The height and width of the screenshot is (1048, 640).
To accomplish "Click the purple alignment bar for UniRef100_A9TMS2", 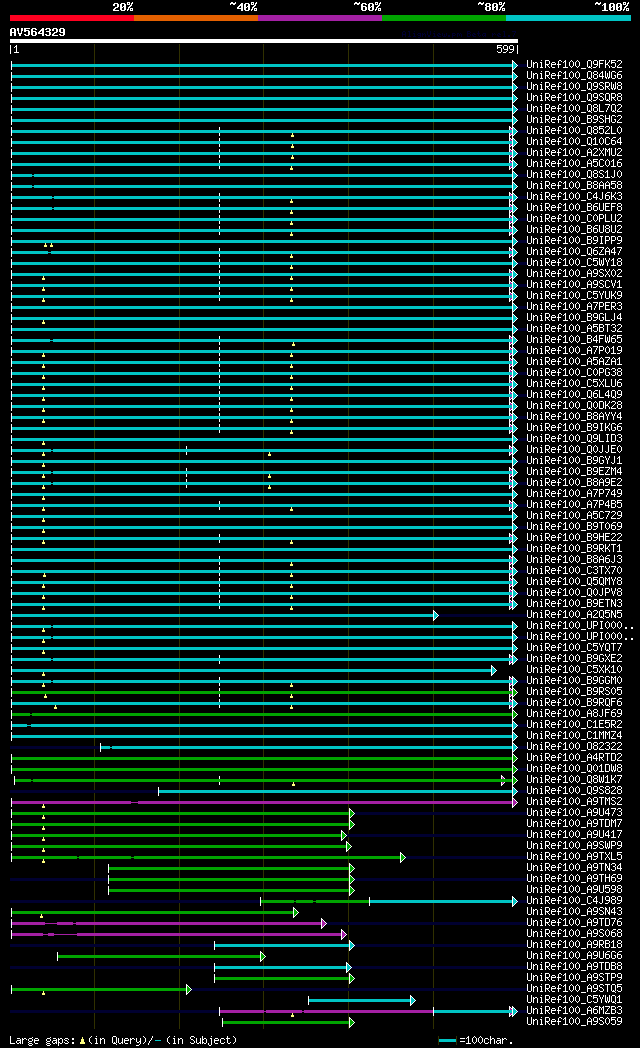I will pos(264,803).
